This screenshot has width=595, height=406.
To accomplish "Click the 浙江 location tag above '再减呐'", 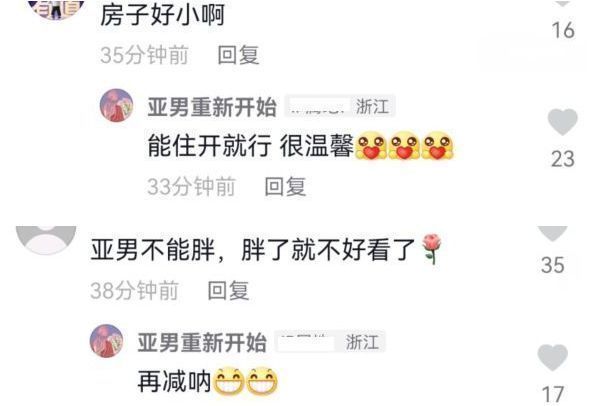I will click(x=362, y=342).
